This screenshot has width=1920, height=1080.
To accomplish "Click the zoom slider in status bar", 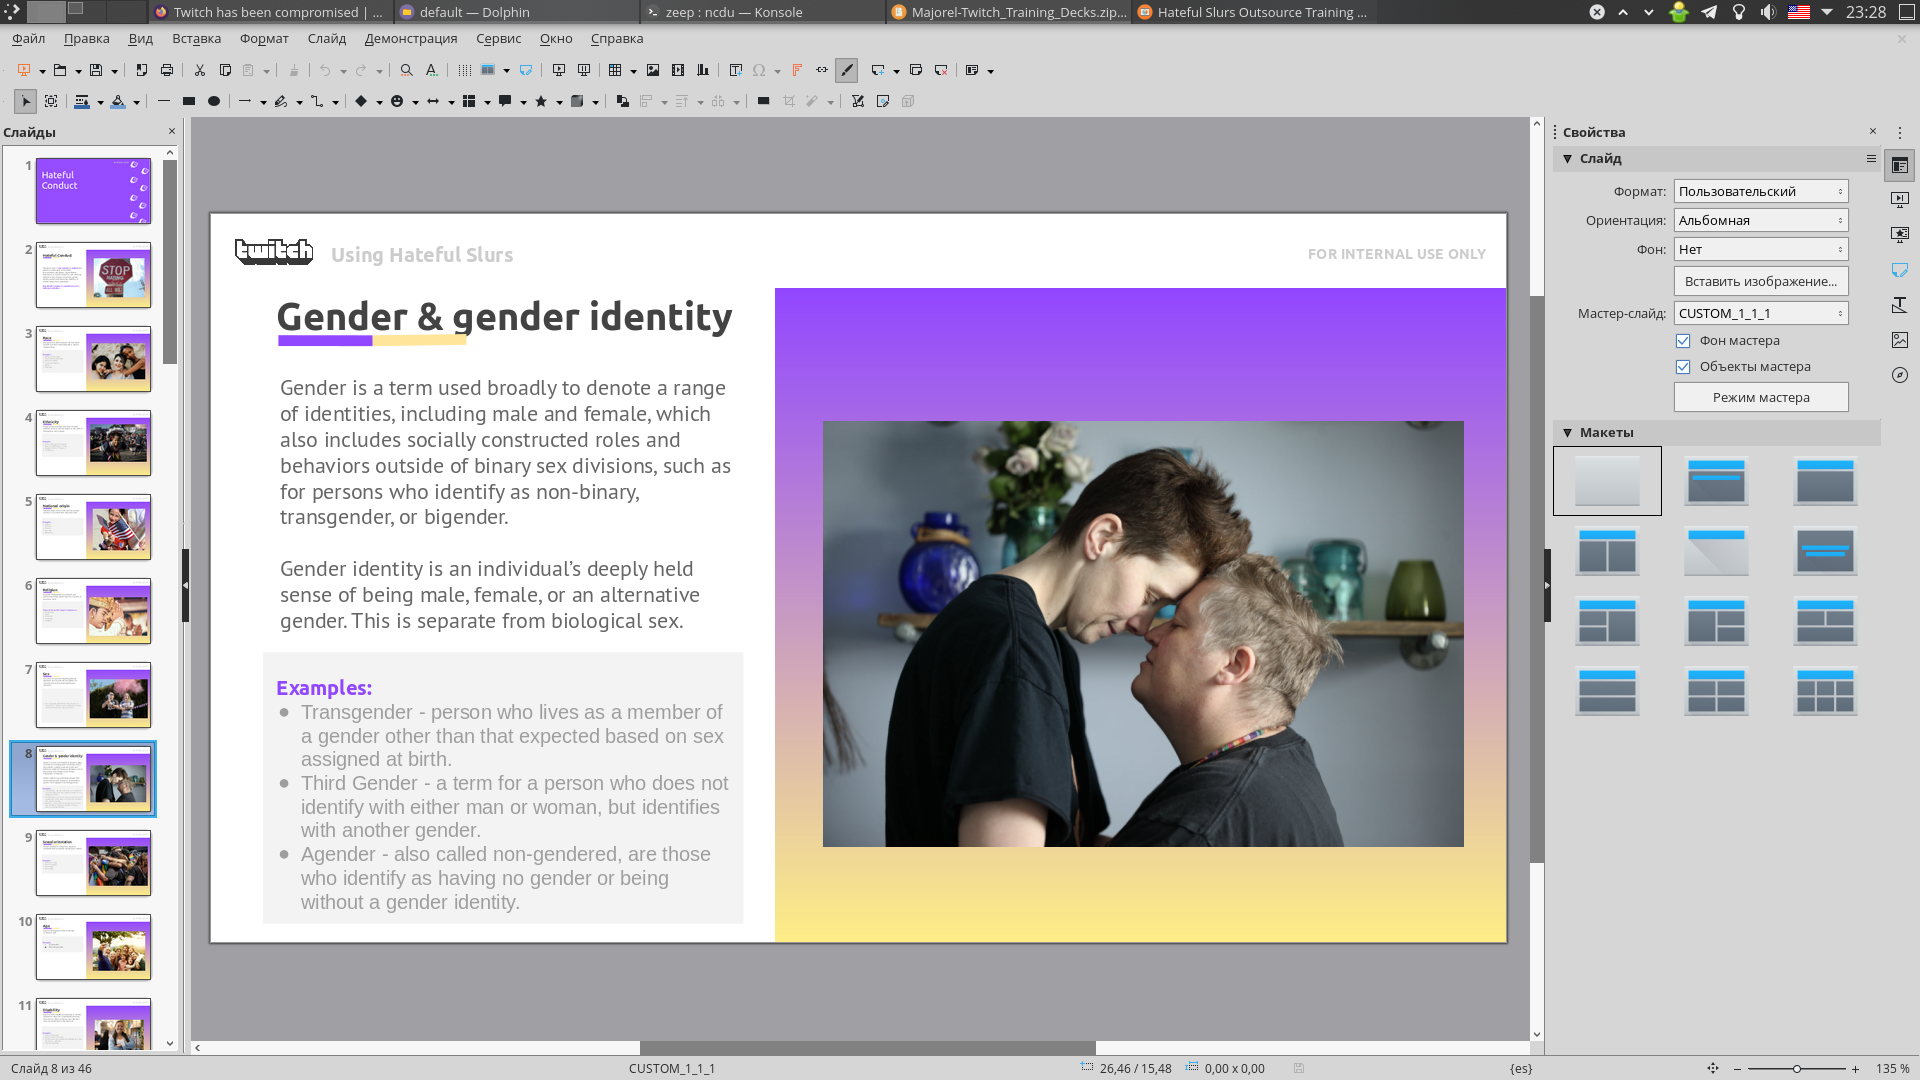I will 1796,1069.
